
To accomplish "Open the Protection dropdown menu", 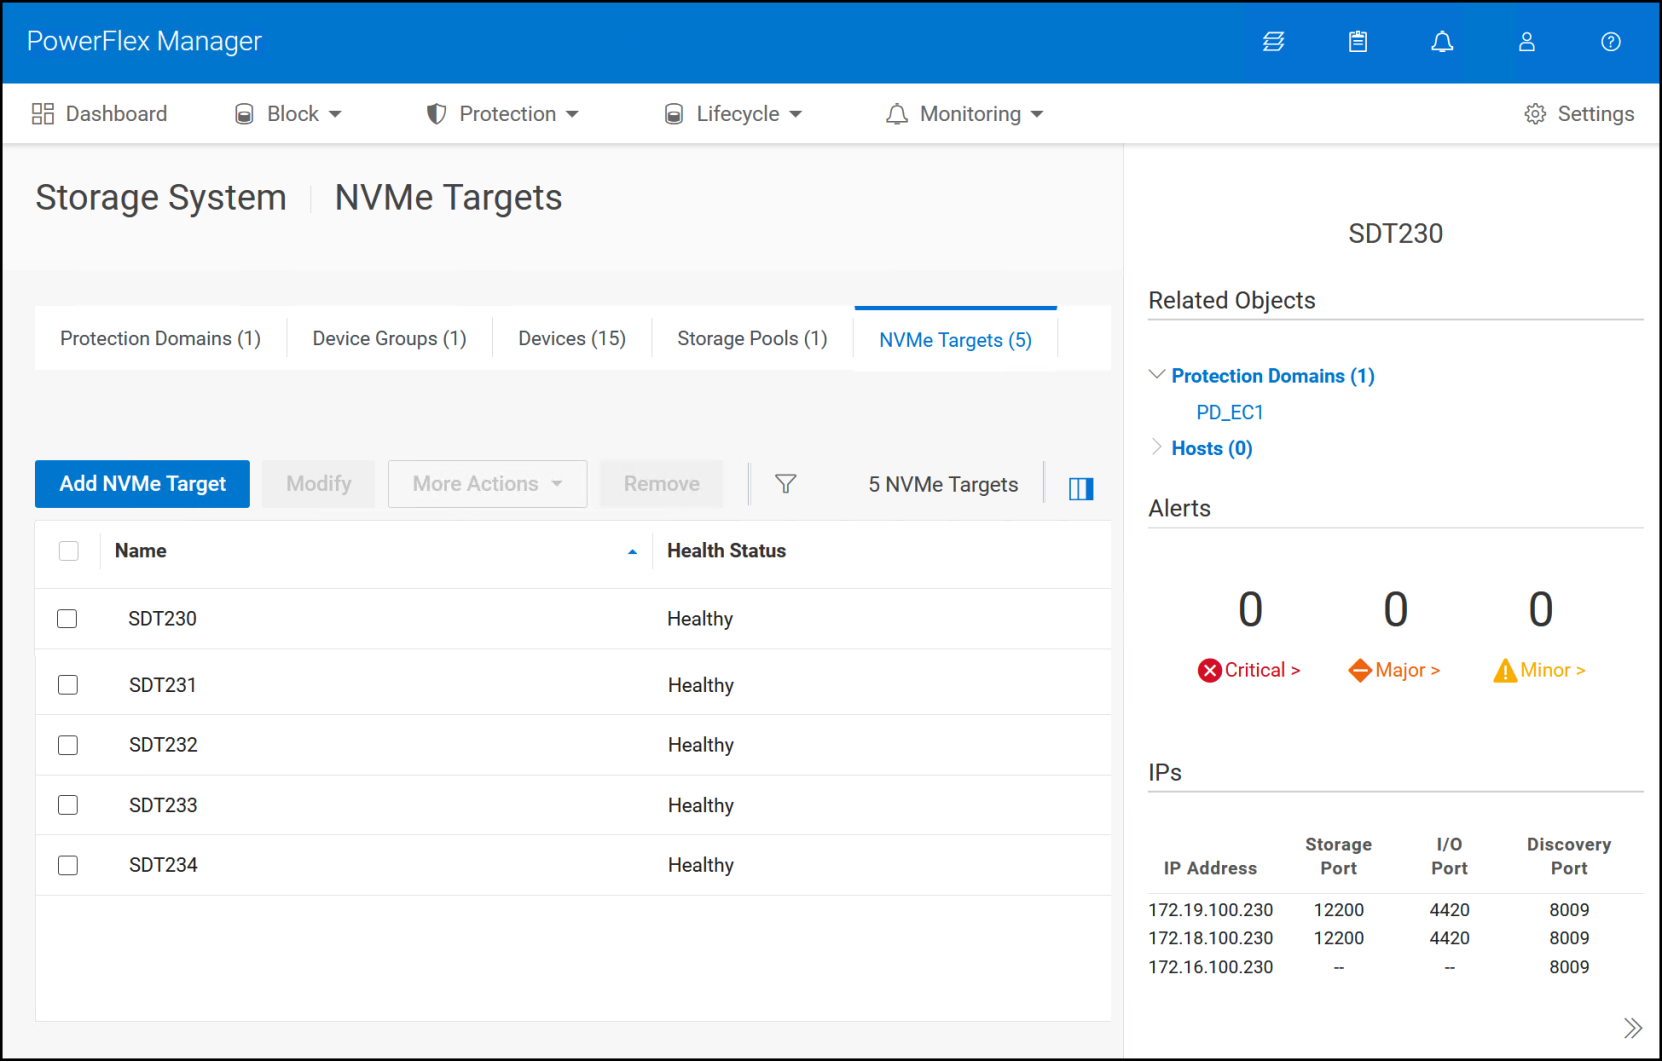I will (503, 114).
